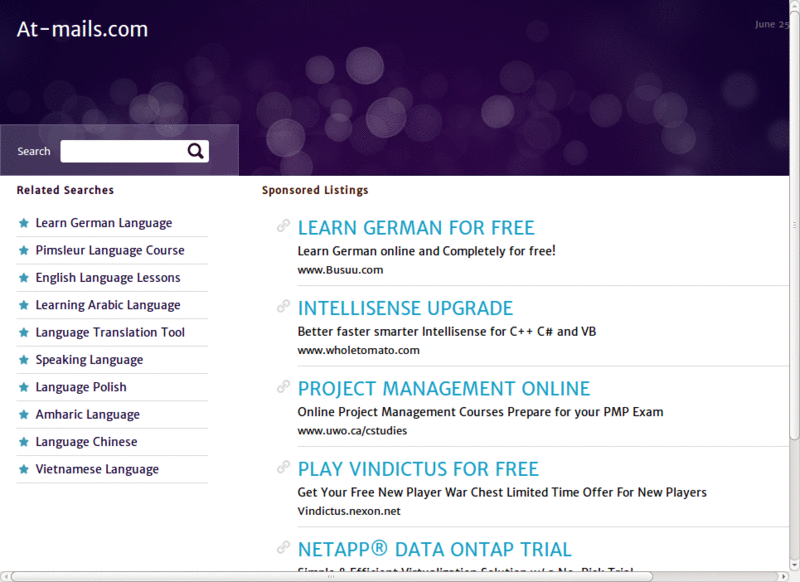This screenshot has width=800, height=582.
Task: Open the Learning Arabic Language link
Action: point(108,305)
